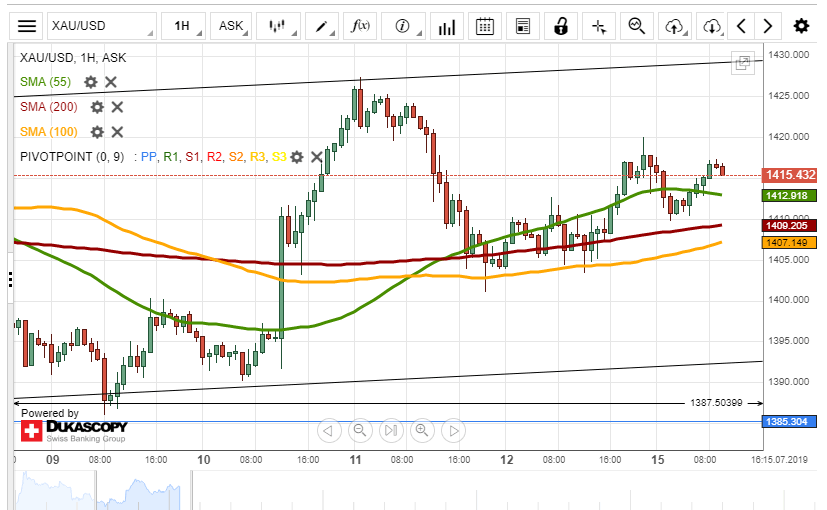Click the green 1412.918 SMA price tag
The width and height of the screenshot is (827, 510).
coord(789,196)
